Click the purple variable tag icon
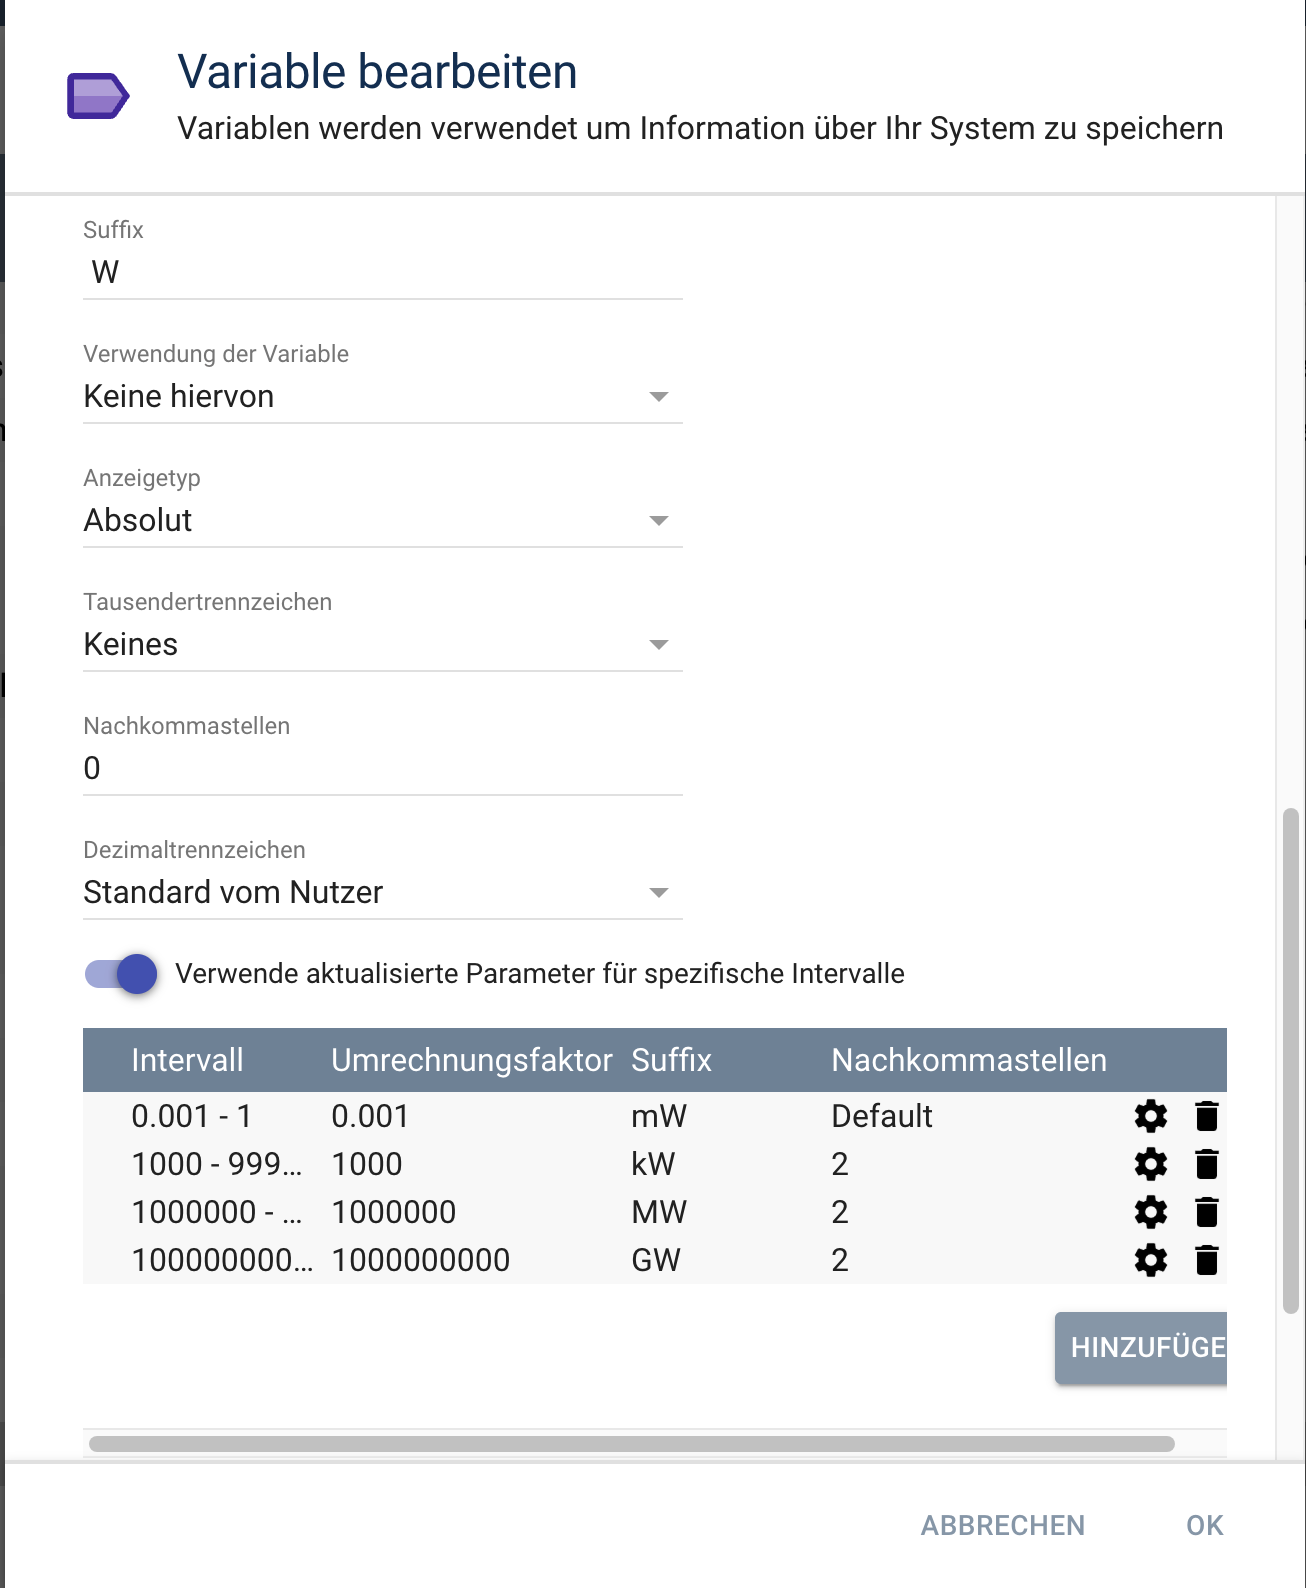The height and width of the screenshot is (1588, 1306). (x=98, y=96)
